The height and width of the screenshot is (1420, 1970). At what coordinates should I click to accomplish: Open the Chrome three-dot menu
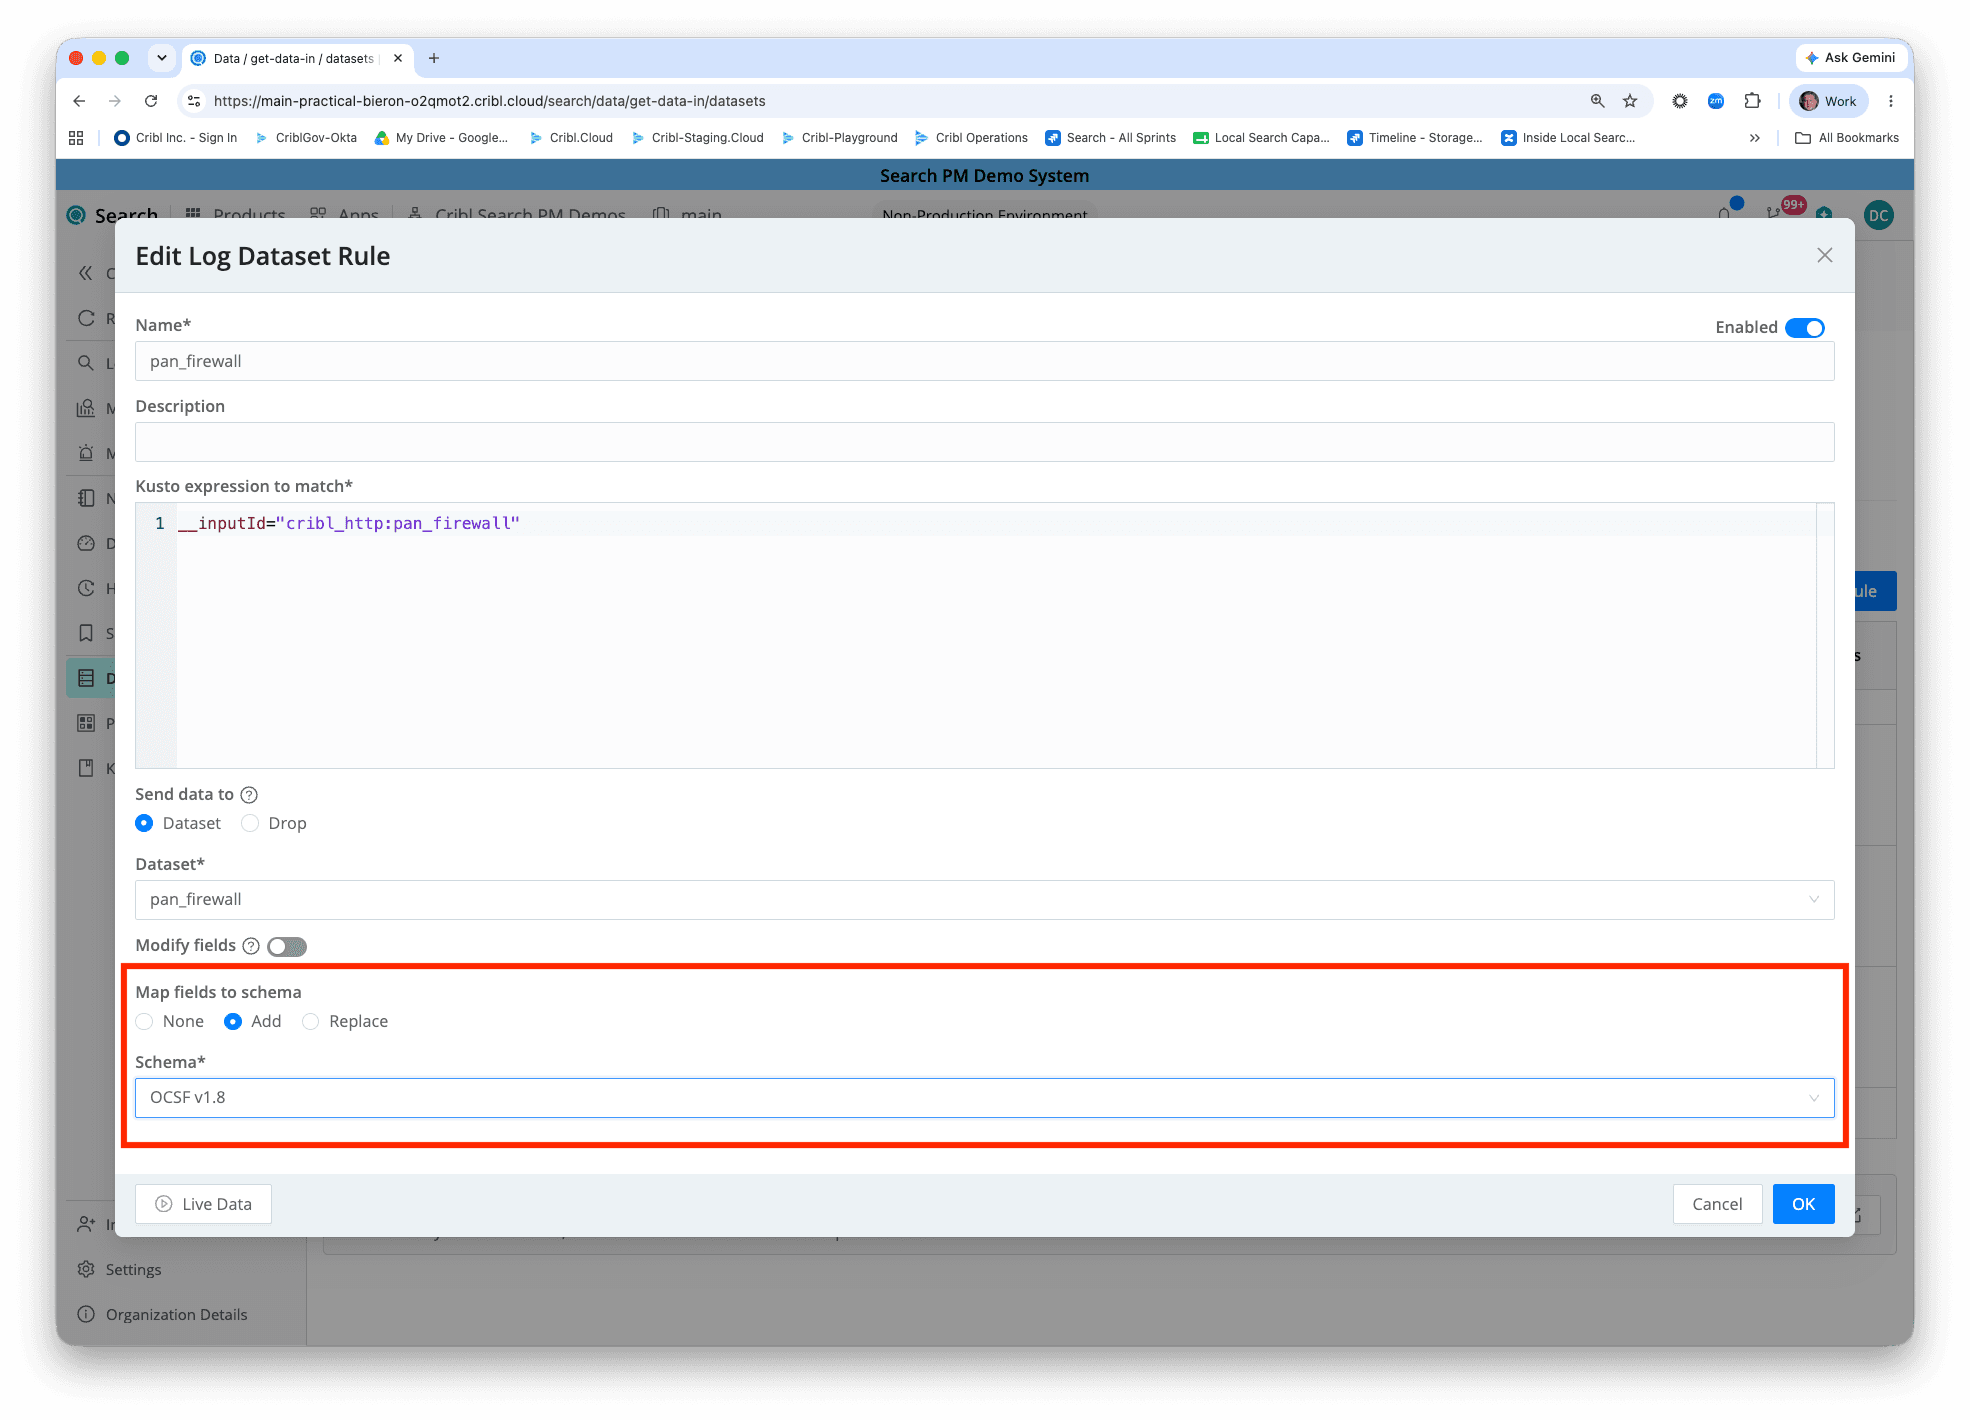pos(1890,101)
